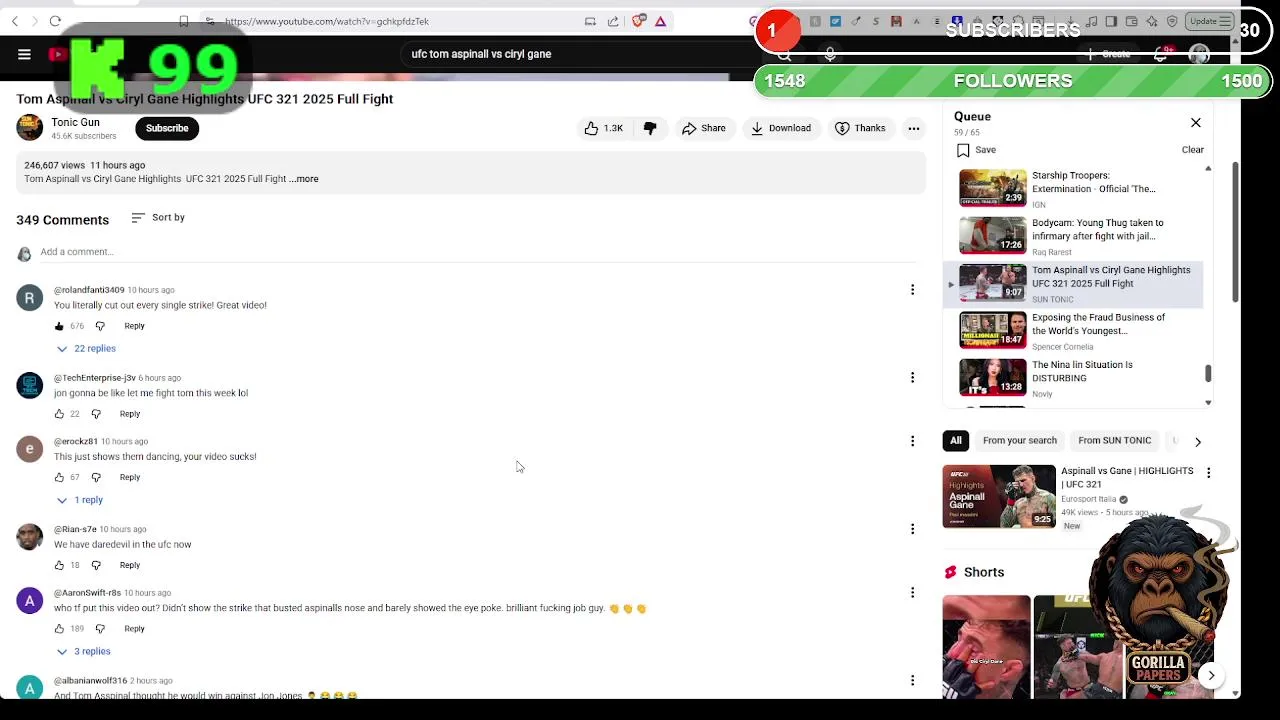Image resolution: width=1280 pixels, height=720 pixels.
Task: Click the Thanks button under the video
Action: pos(860,128)
